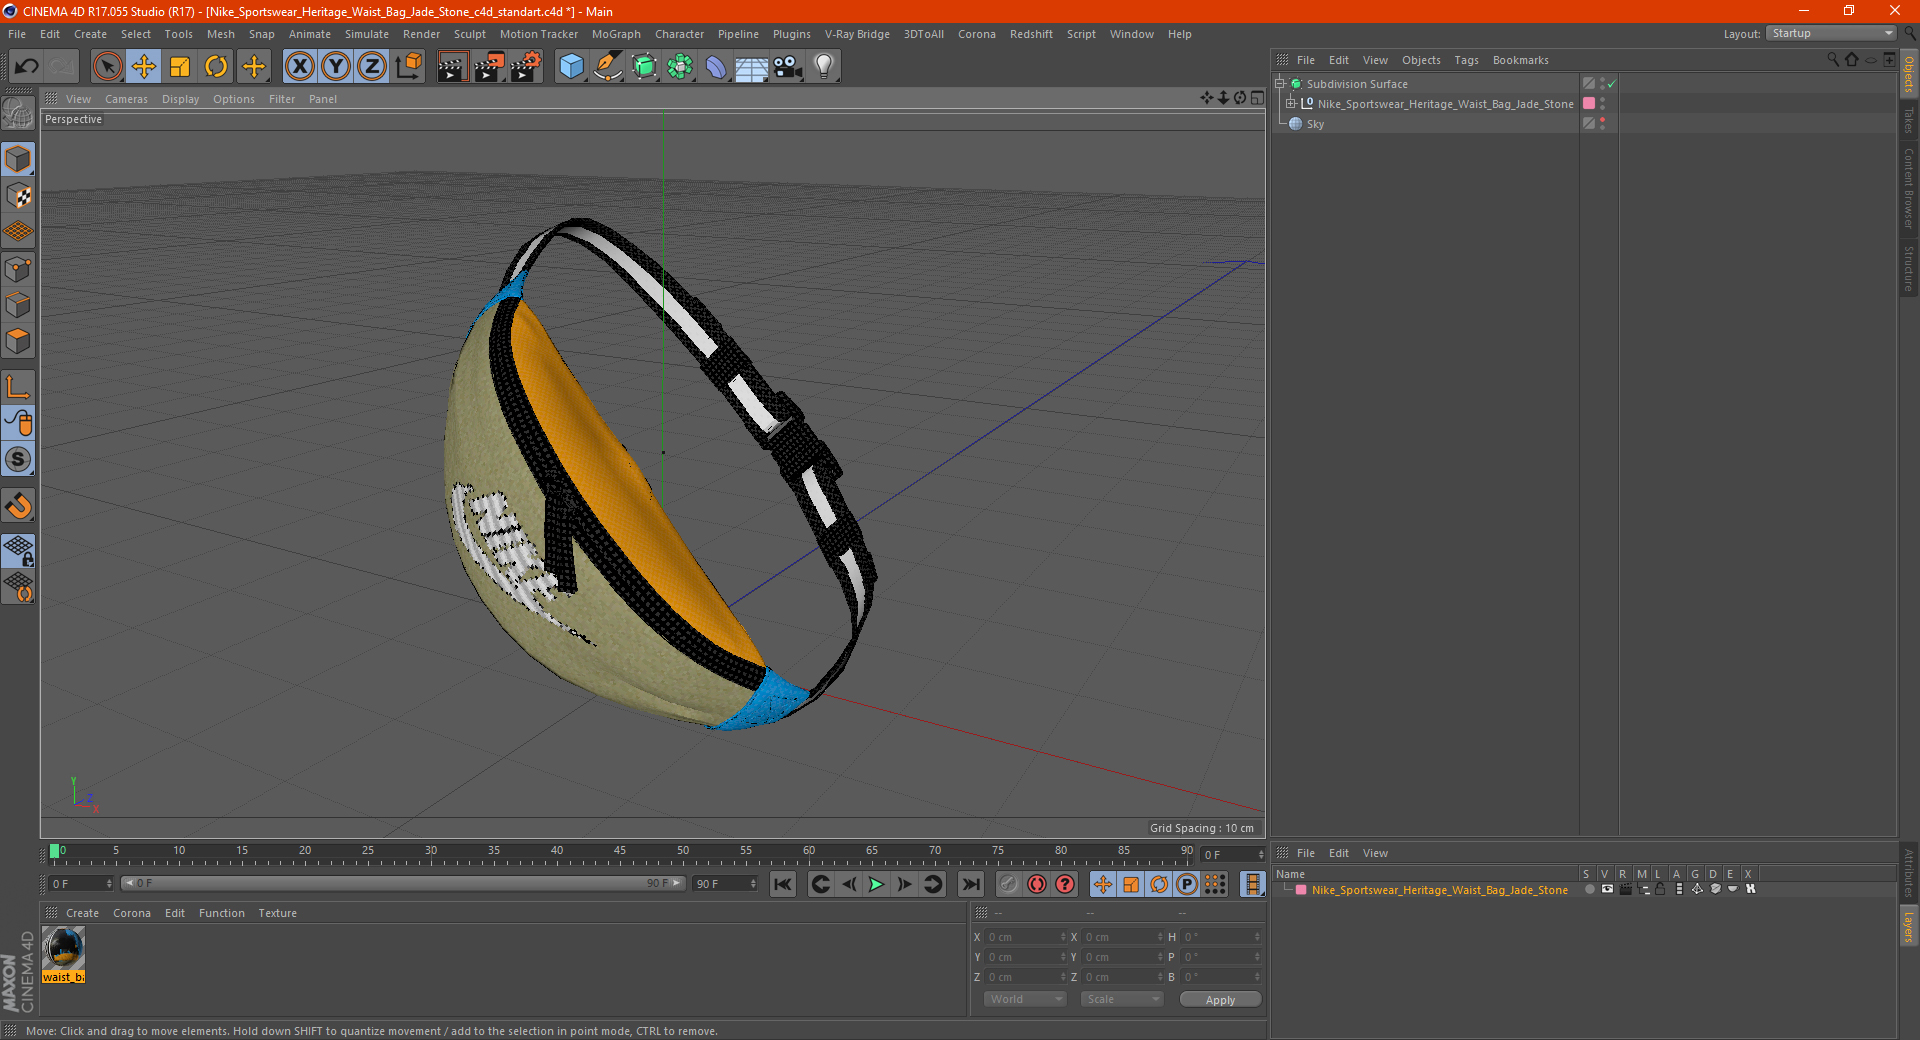Open the Layout Startup dropdown
The height and width of the screenshot is (1040, 1920).
coord(1831,33)
